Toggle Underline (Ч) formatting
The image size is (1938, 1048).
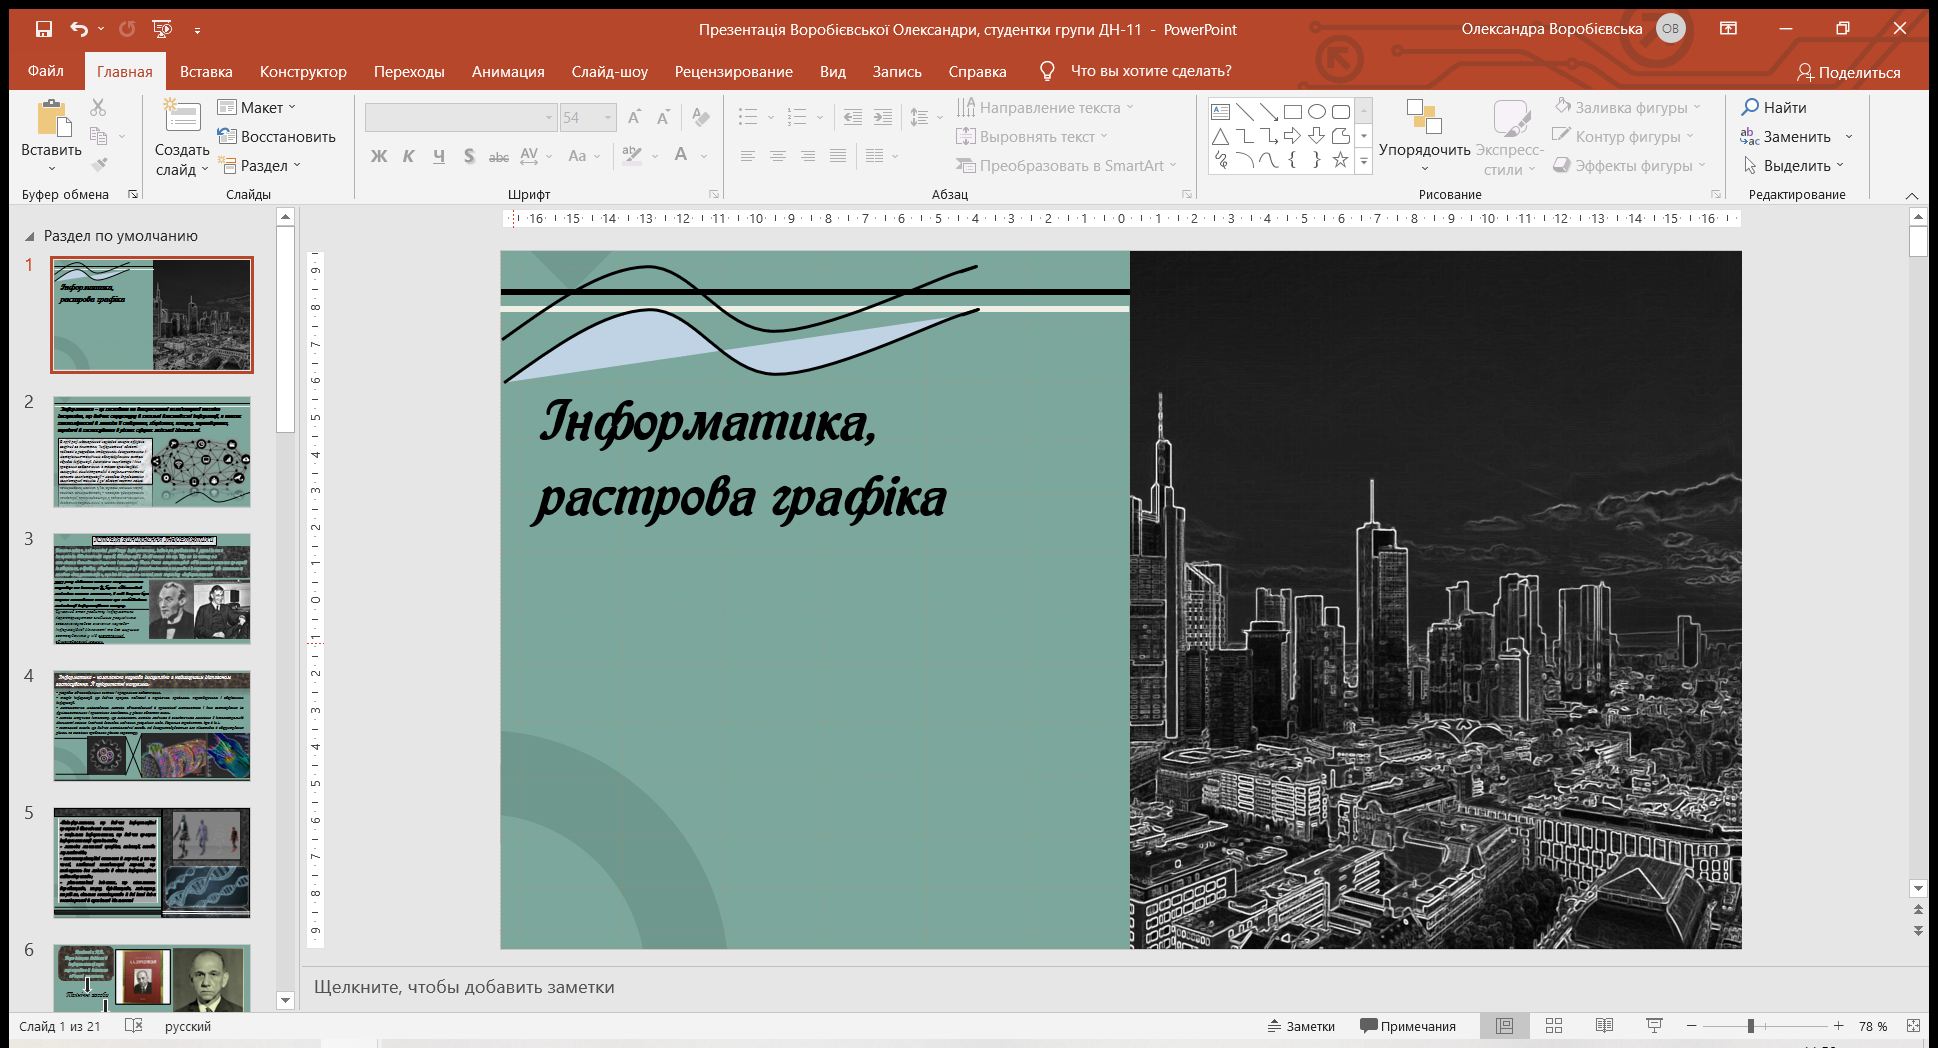[x=439, y=156]
